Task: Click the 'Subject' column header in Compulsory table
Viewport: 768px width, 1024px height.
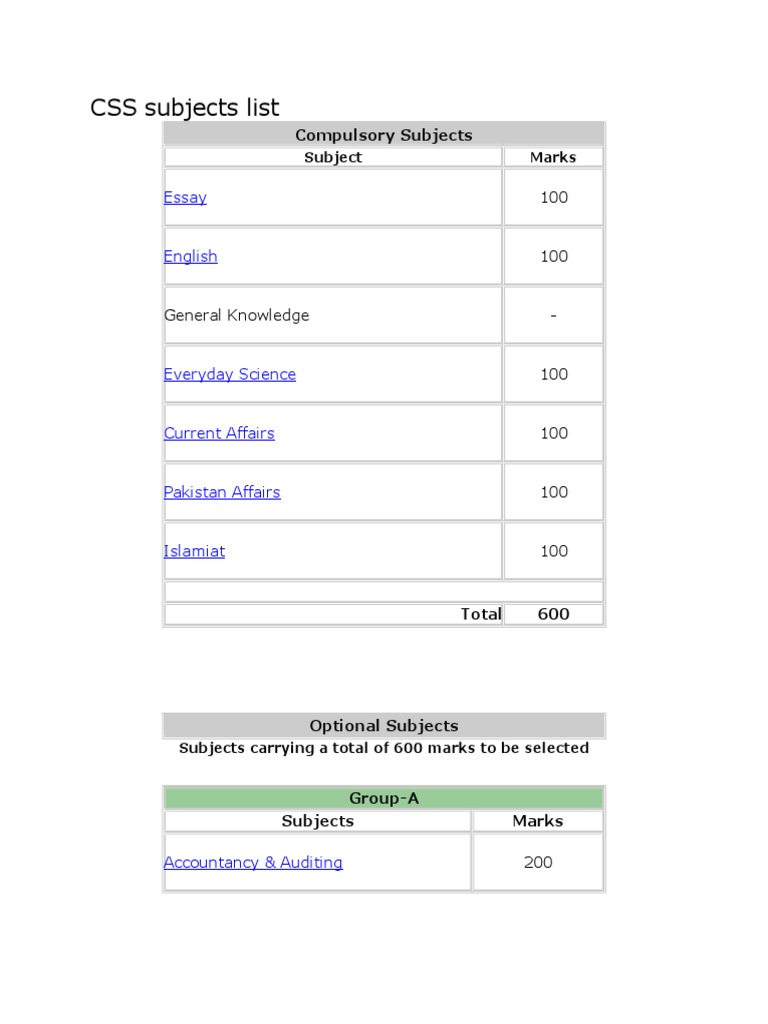Action: (333, 157)
